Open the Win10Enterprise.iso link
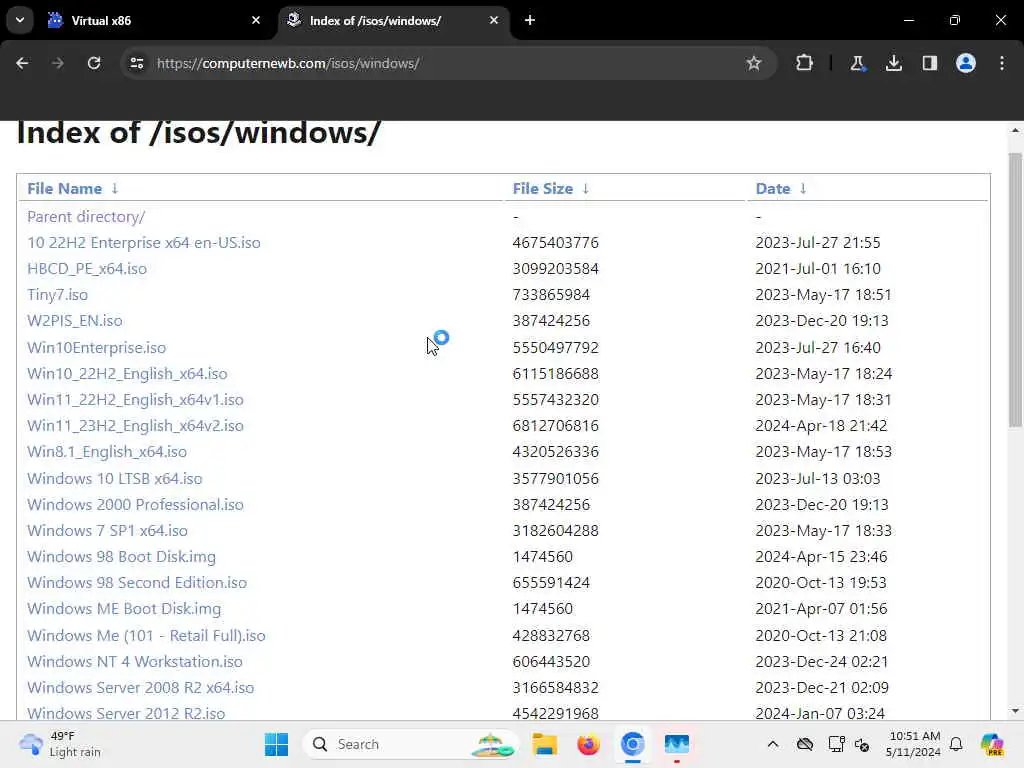The image size is (1024, 768). (97, 348)
